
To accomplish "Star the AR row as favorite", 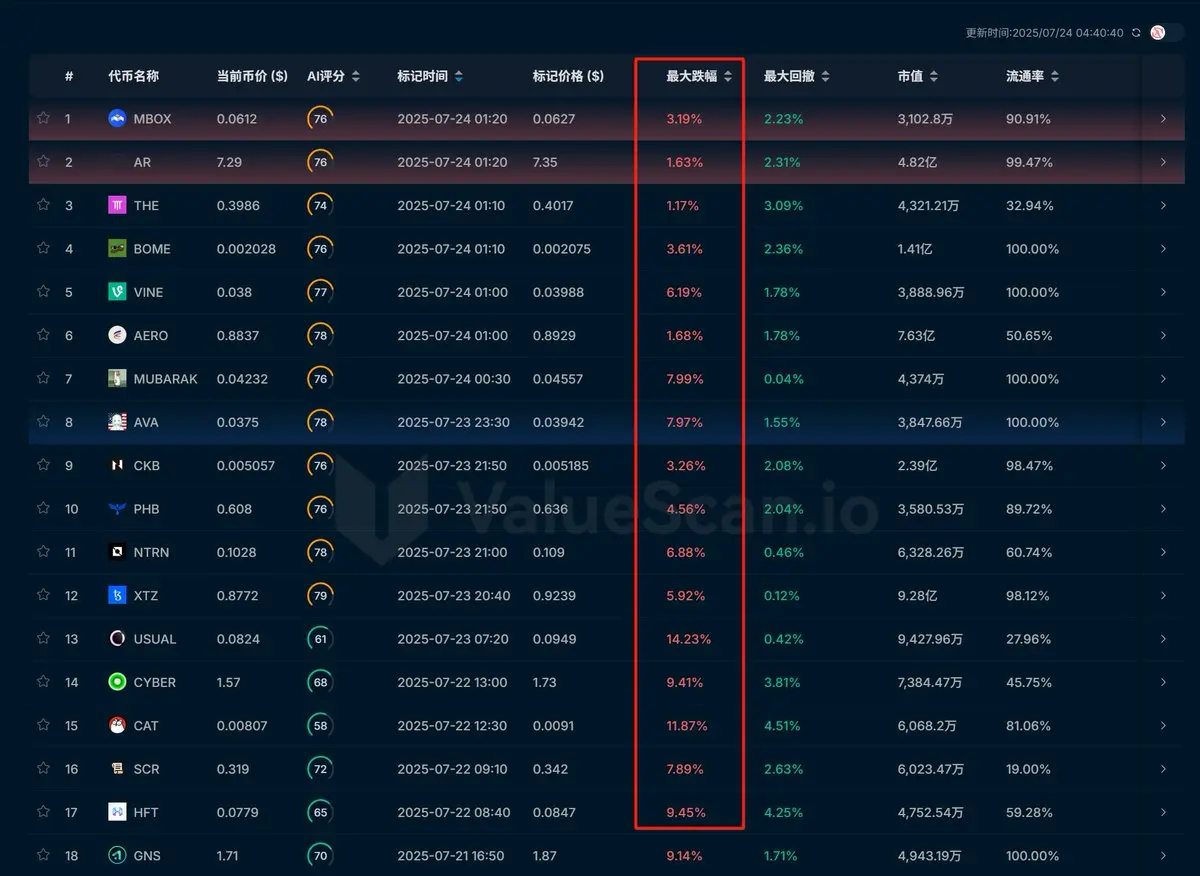I will click(43, 161).
